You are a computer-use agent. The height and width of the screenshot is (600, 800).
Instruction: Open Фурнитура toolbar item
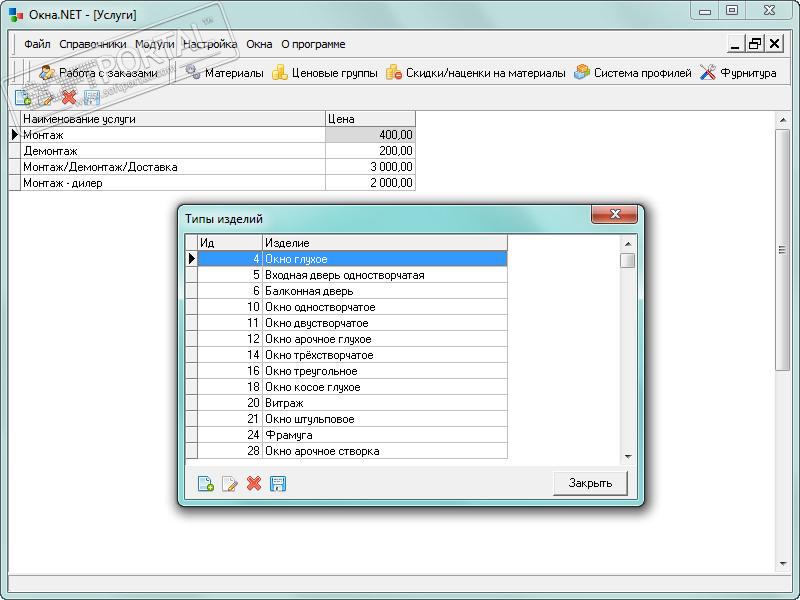click(738, 73)
